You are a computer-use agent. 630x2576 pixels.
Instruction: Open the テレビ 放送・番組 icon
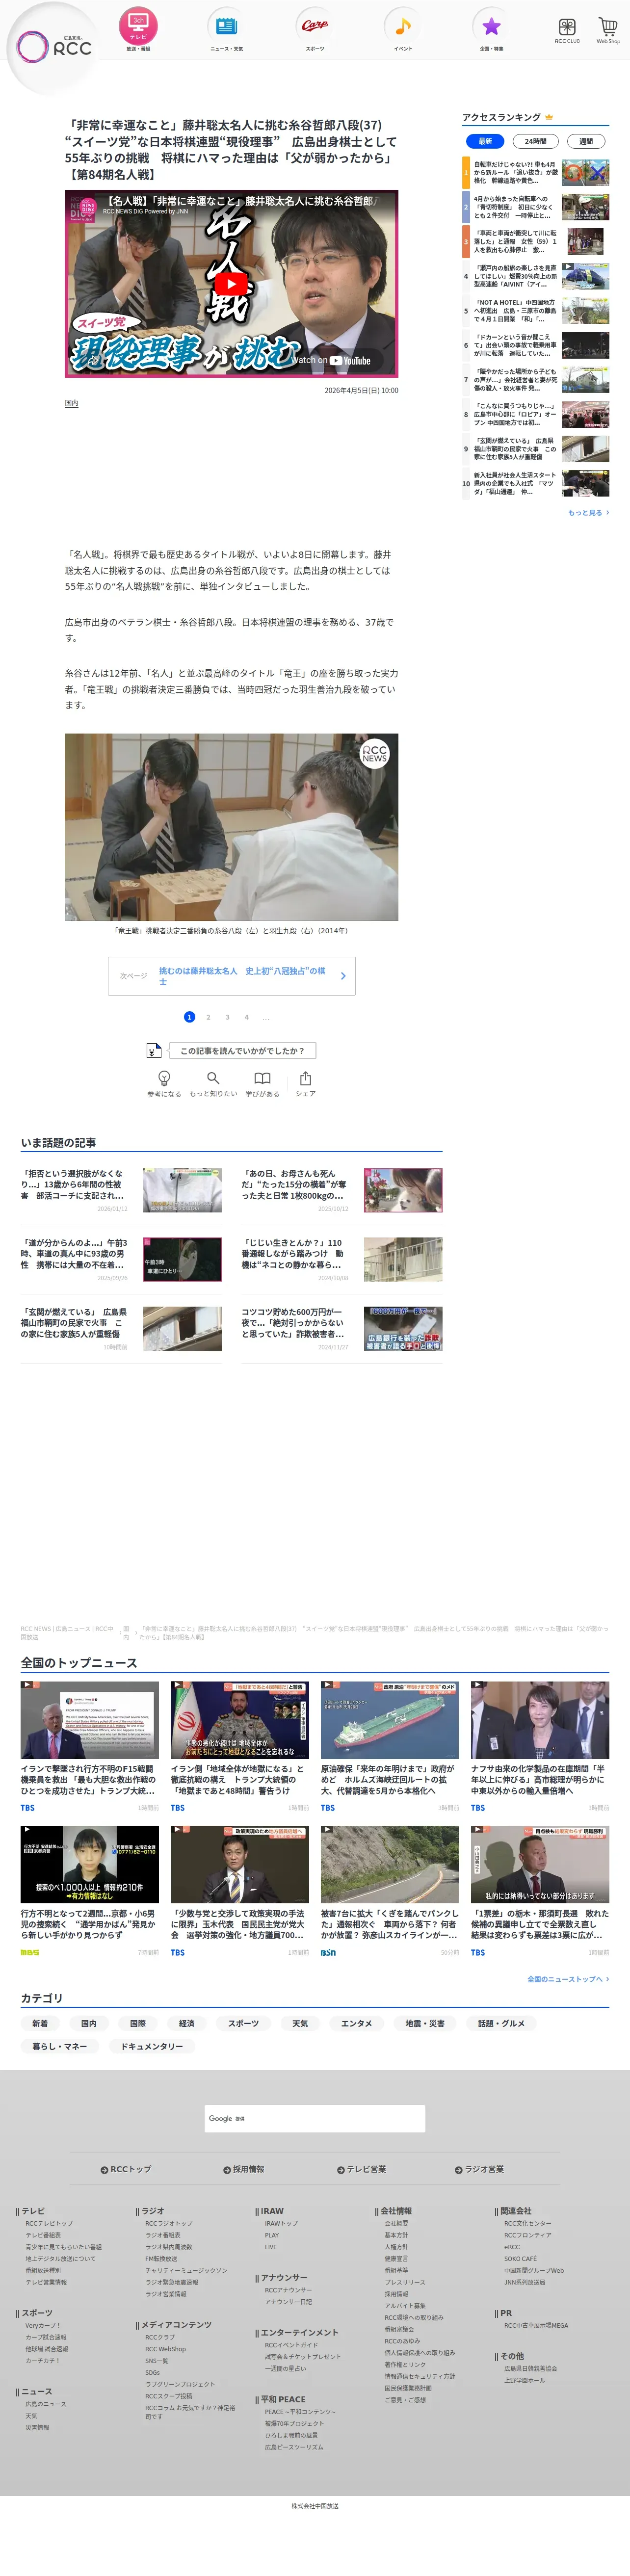tap(138, 29)
